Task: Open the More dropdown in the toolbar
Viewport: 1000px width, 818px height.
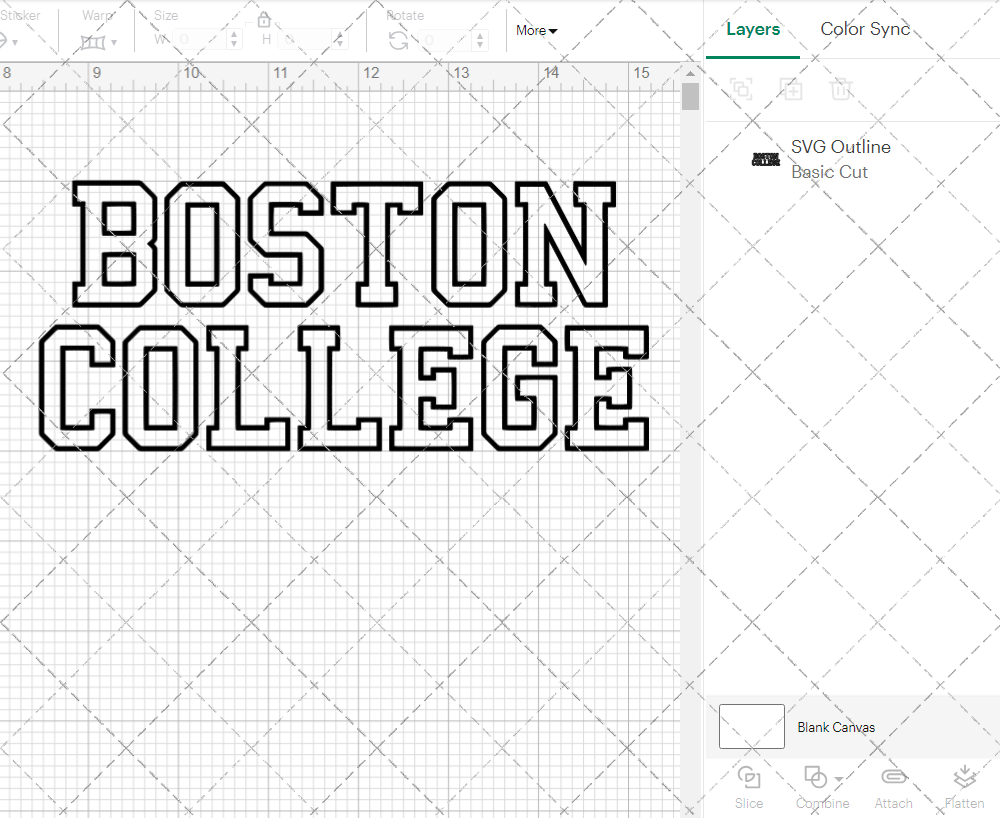Action: (536, 31)
